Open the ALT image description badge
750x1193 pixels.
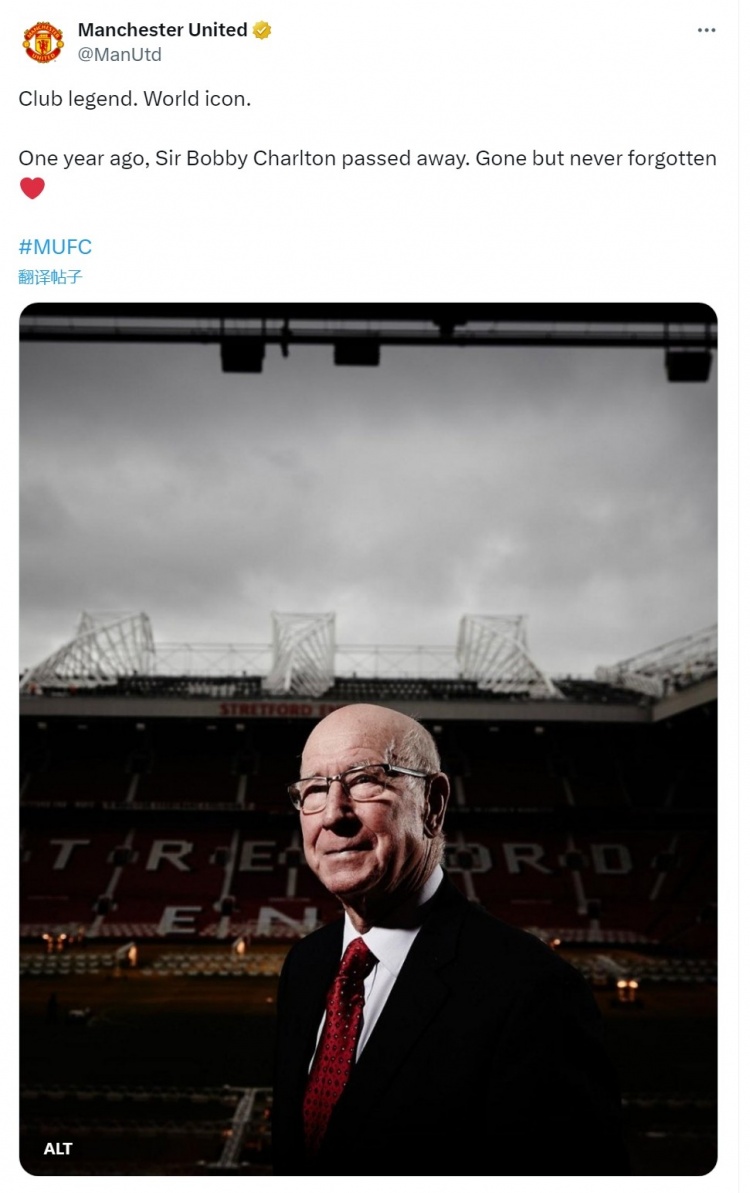pos(58,1149)
